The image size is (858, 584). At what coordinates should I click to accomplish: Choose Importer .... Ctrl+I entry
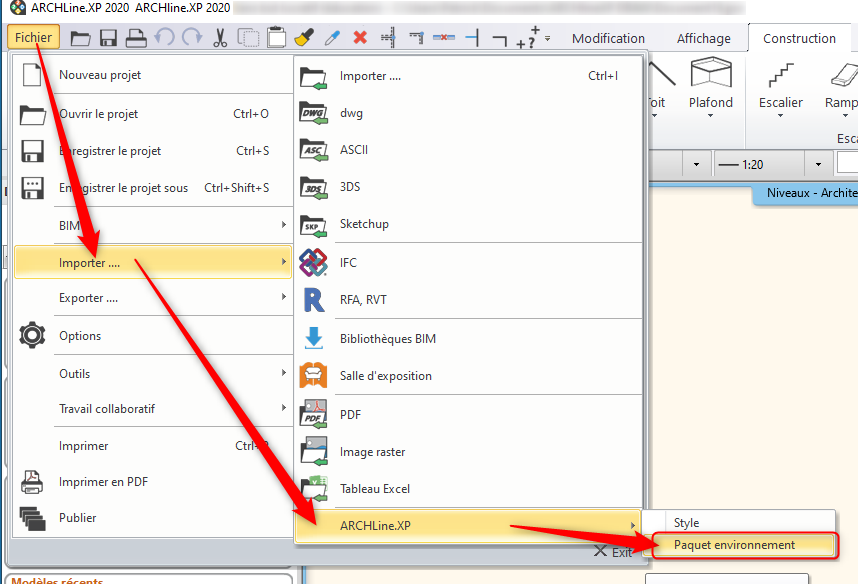point(468,76)
